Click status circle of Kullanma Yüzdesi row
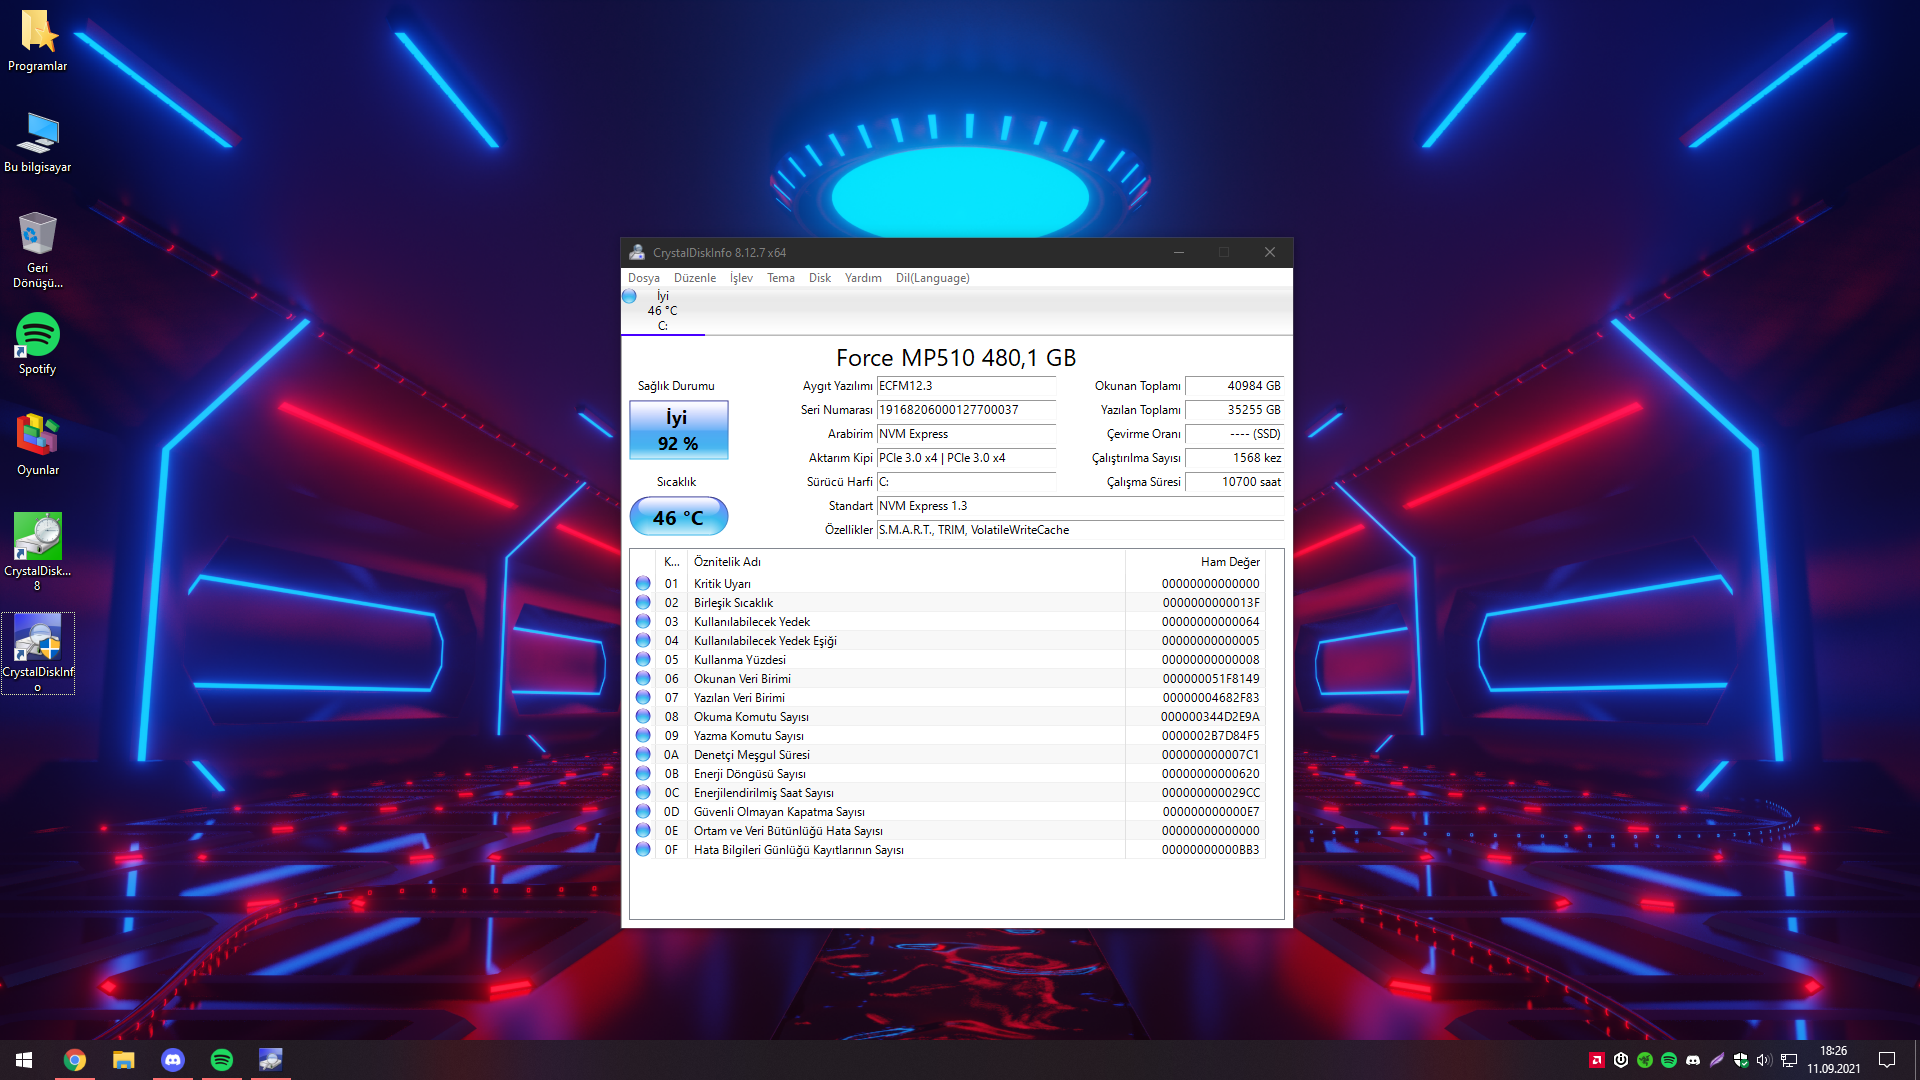The image size is (1920, 1080). click(x=643, y=659)
